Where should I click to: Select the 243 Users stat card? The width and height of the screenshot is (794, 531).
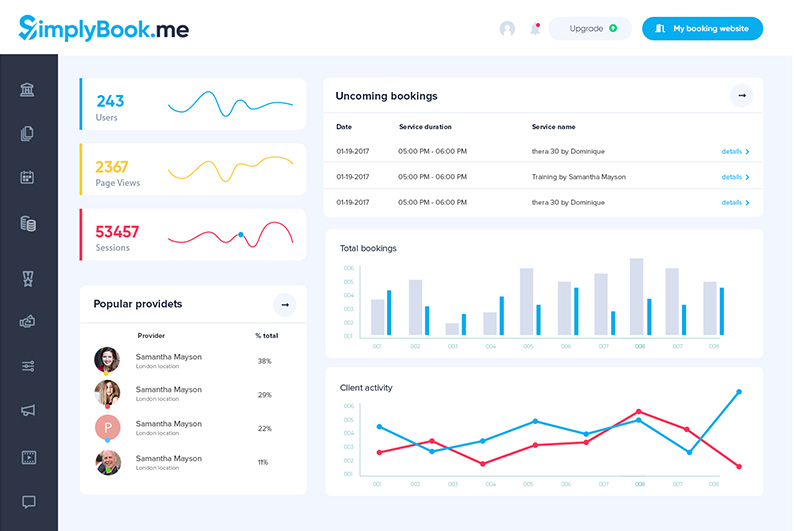click(193, 104)
